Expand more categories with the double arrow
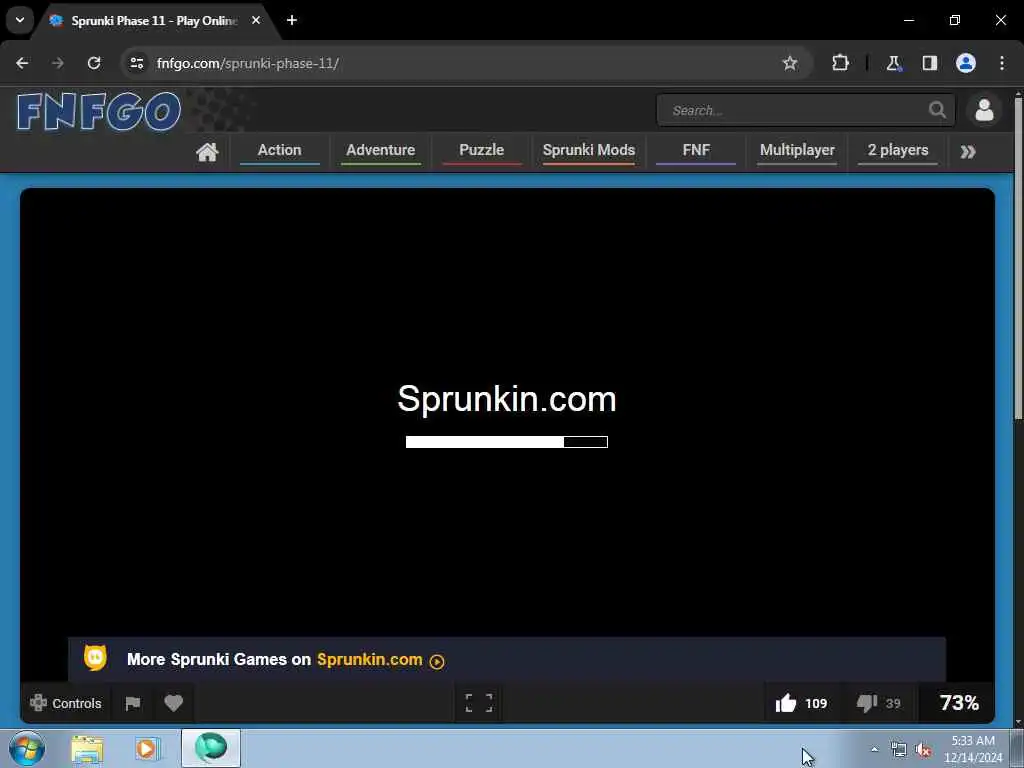Screen dimensions: 1024x768 (x=968, y=152)
